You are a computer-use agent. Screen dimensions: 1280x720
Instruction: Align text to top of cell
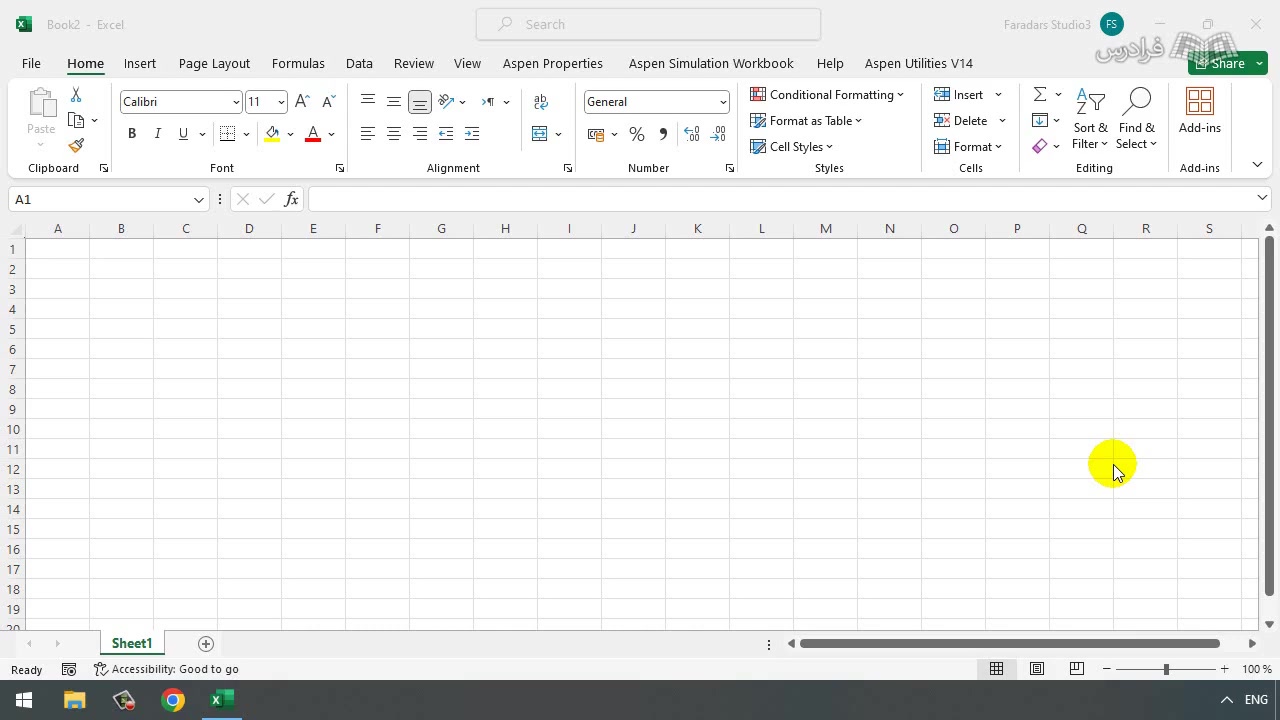[x=368, y=102]
